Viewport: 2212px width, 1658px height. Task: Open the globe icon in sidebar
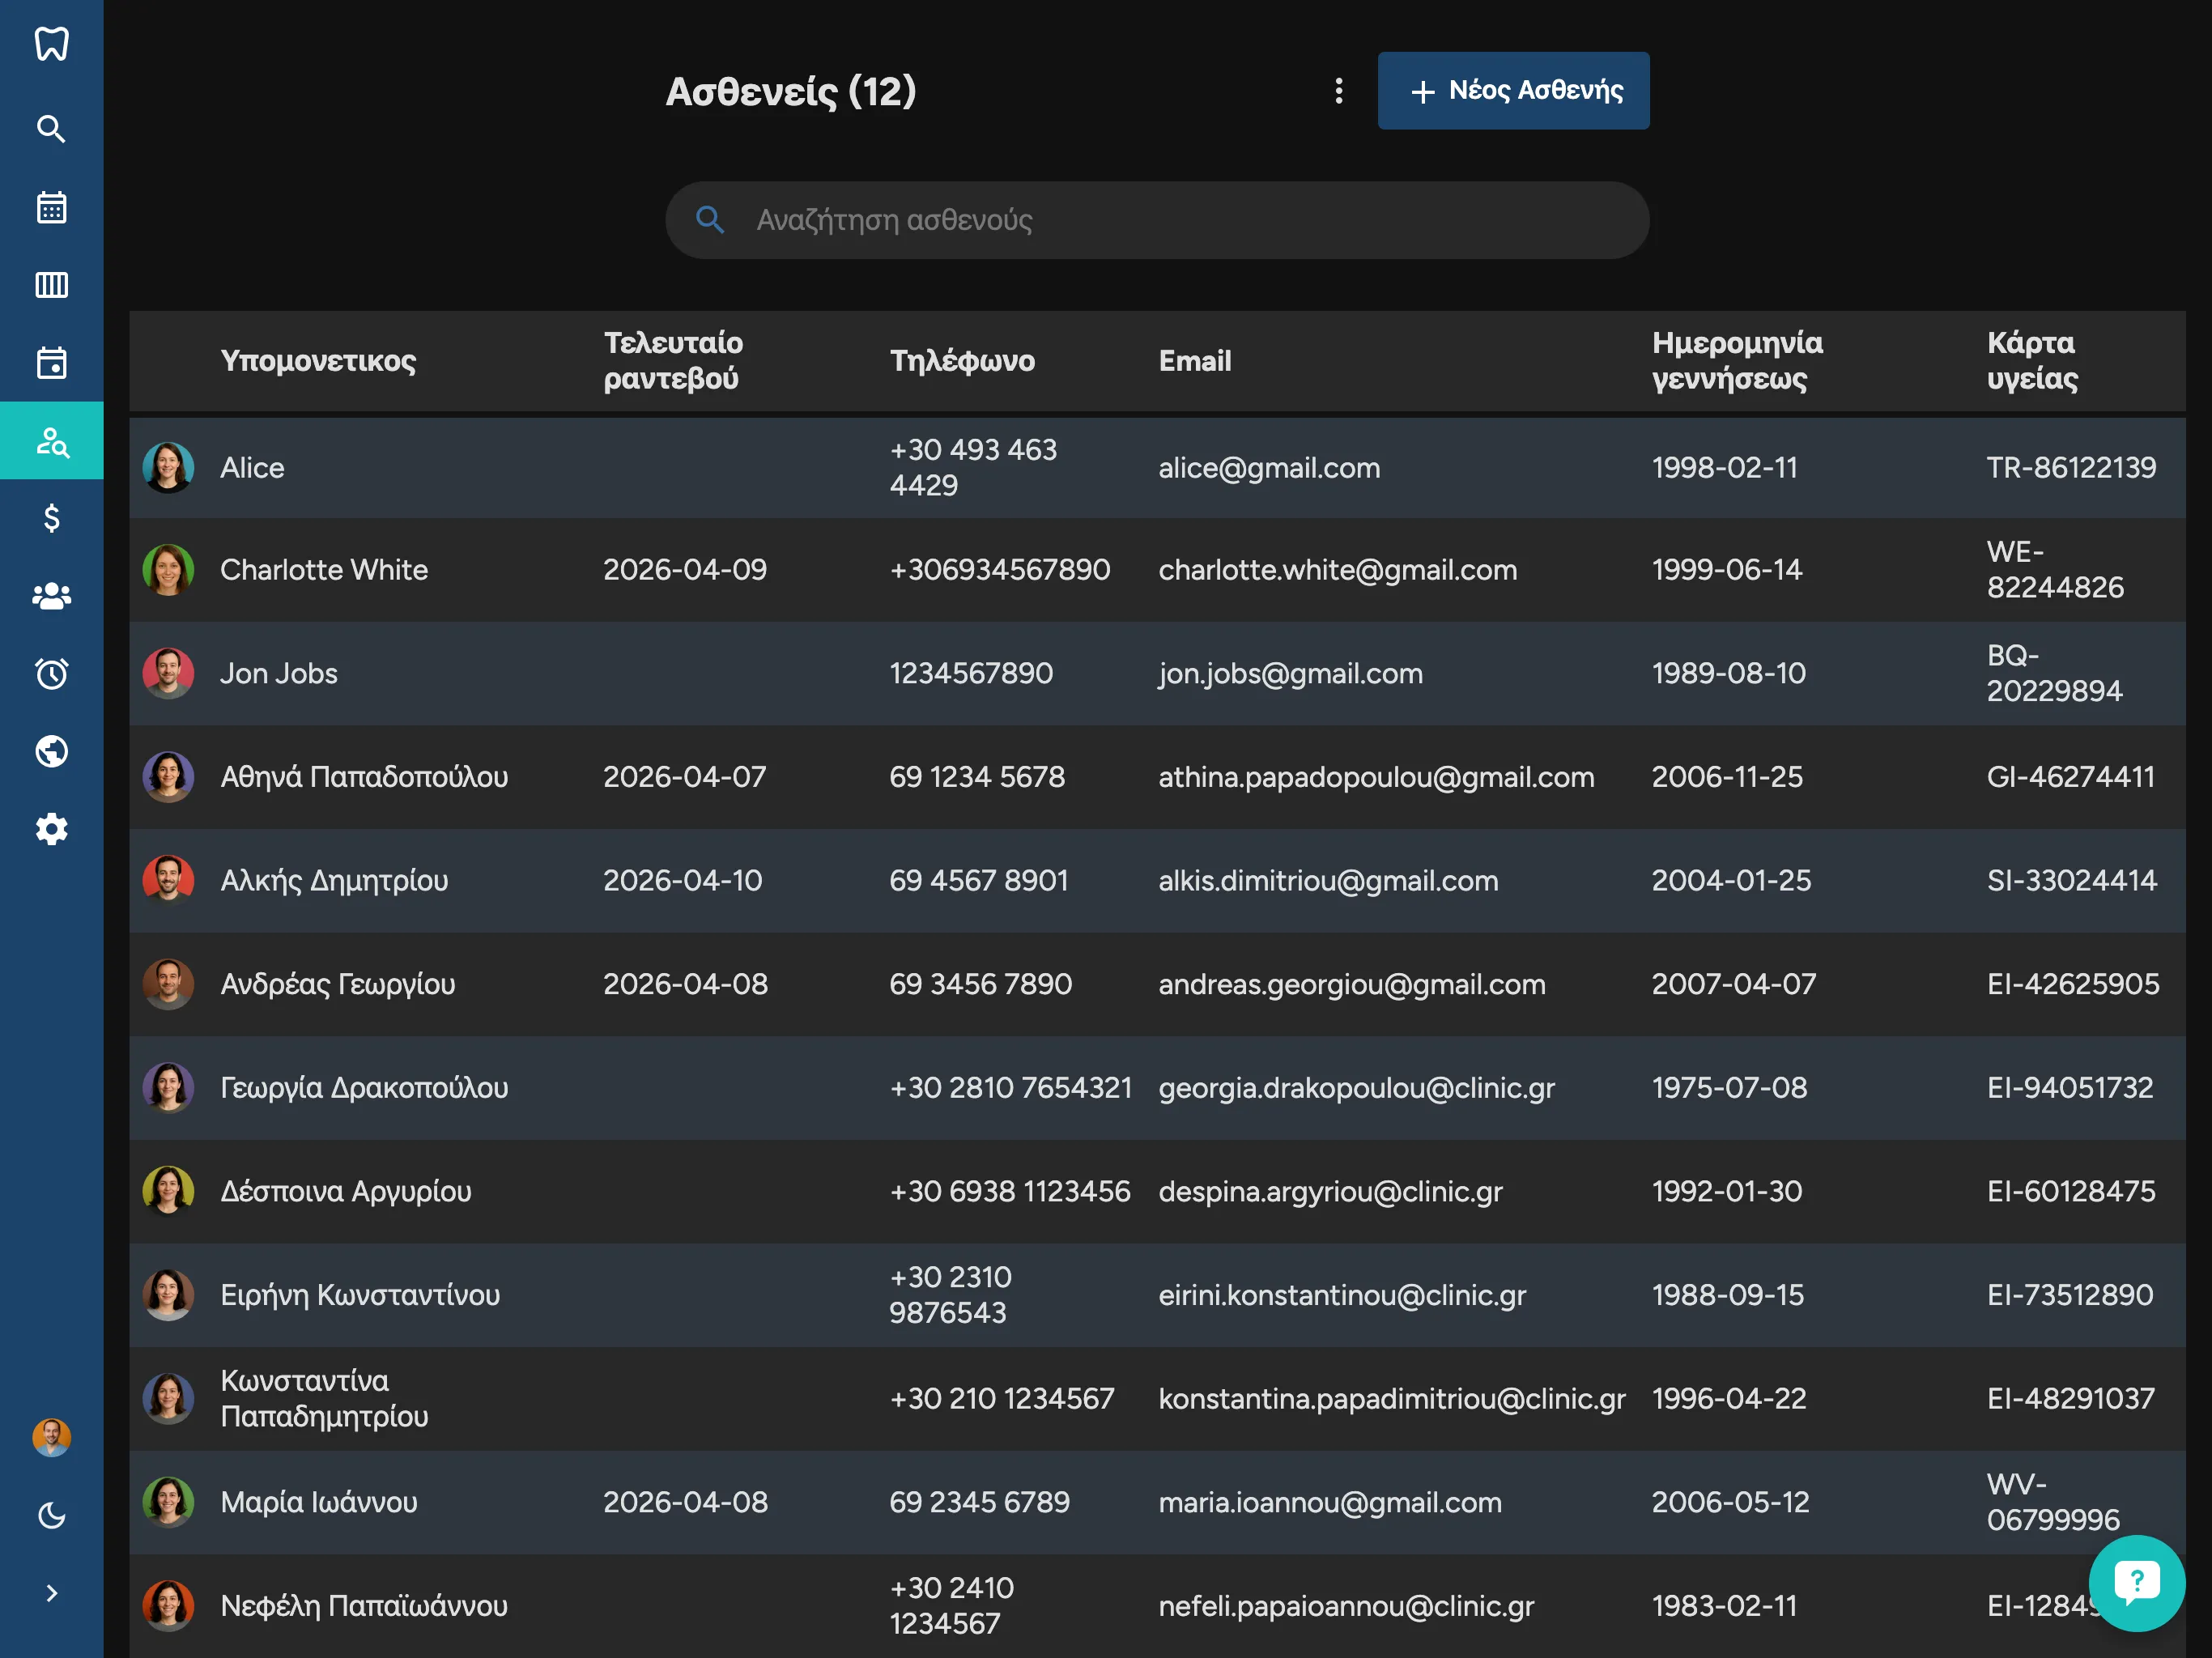click(51, 751)
